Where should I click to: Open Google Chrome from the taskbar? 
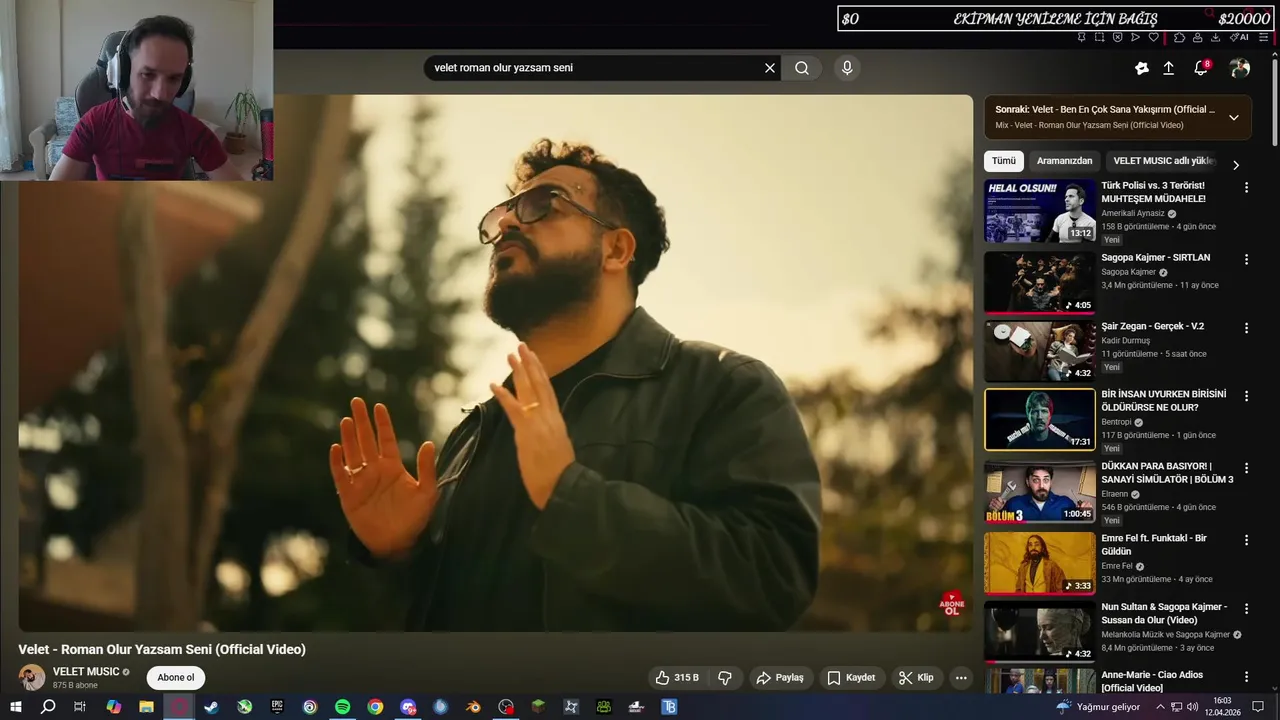point(375,707)
